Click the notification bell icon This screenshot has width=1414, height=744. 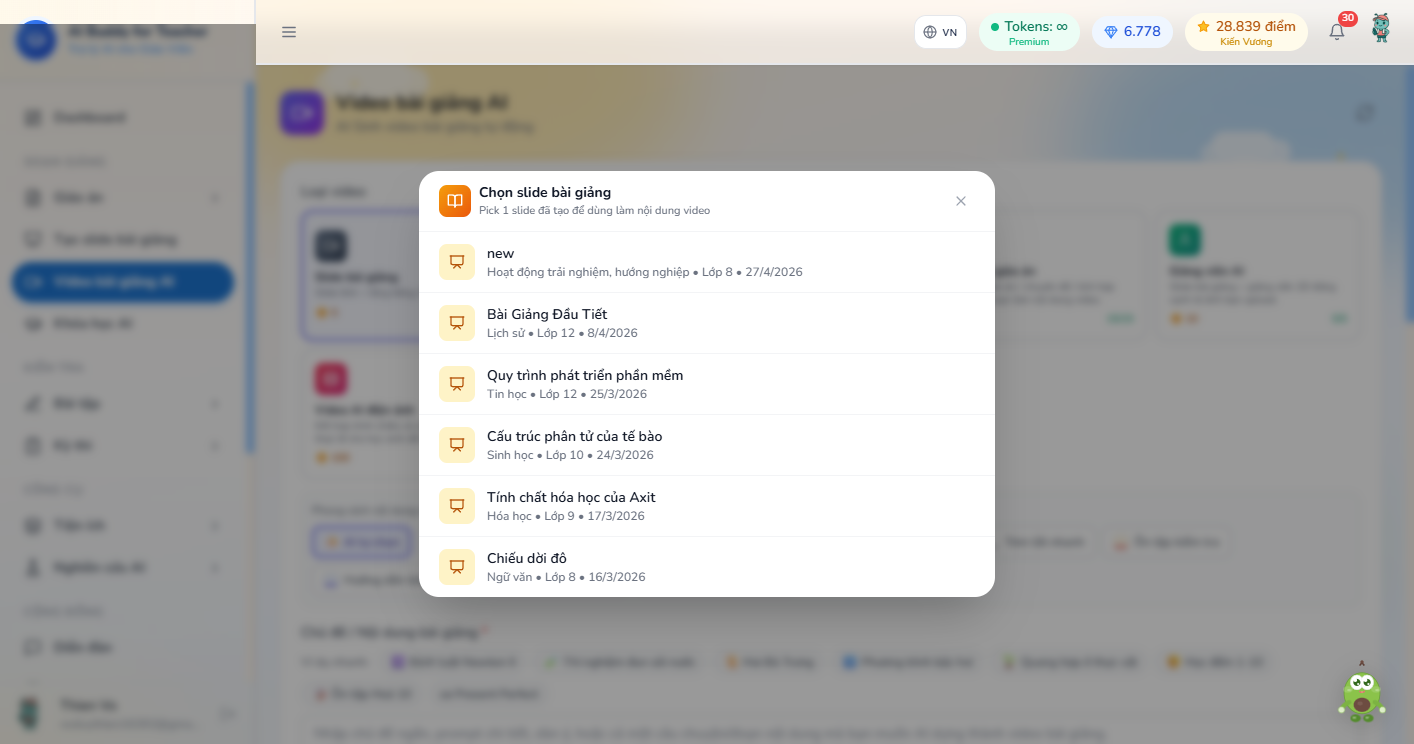(1337, 32)
